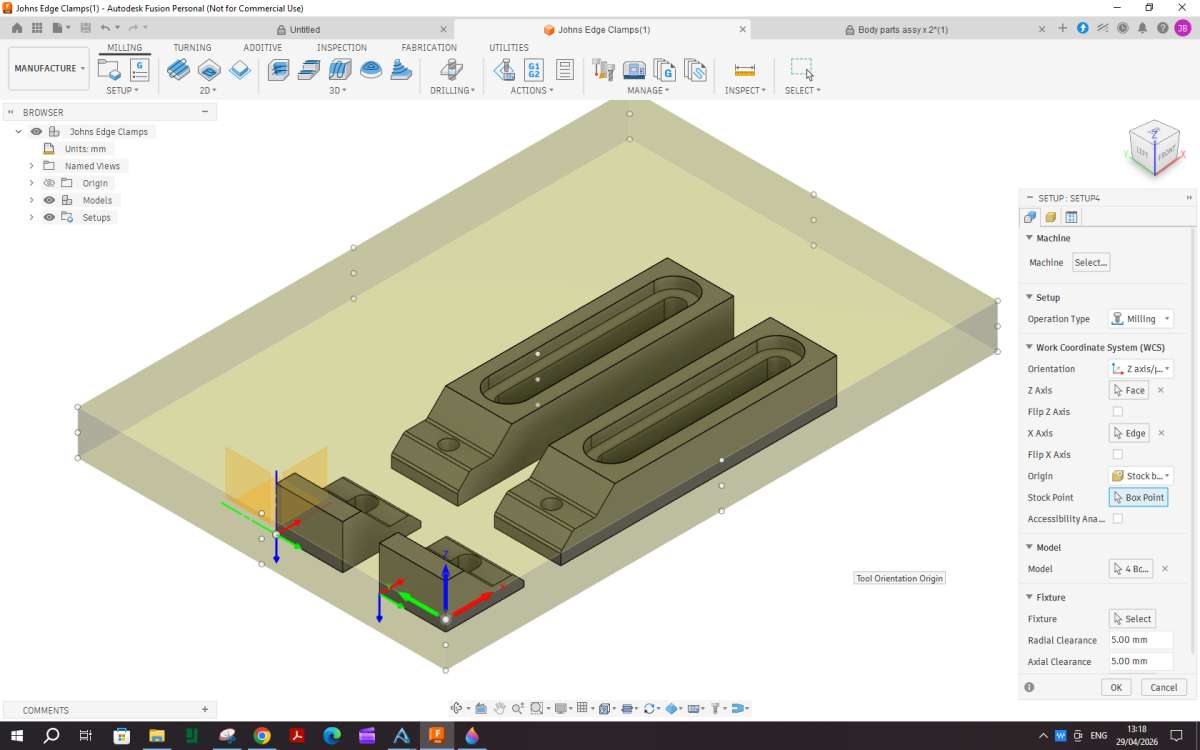Screen dimensions: 1200x750
Task: Click the Post Process G1 G2 icon
Action: (x=534, y=69)
